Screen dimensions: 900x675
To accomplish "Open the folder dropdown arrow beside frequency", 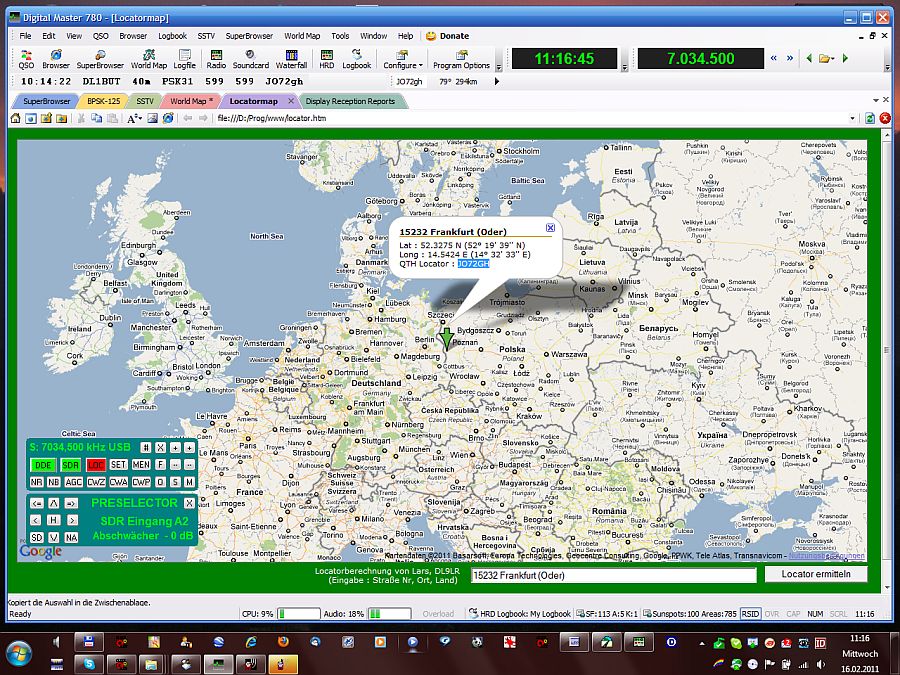I will 832,59.
